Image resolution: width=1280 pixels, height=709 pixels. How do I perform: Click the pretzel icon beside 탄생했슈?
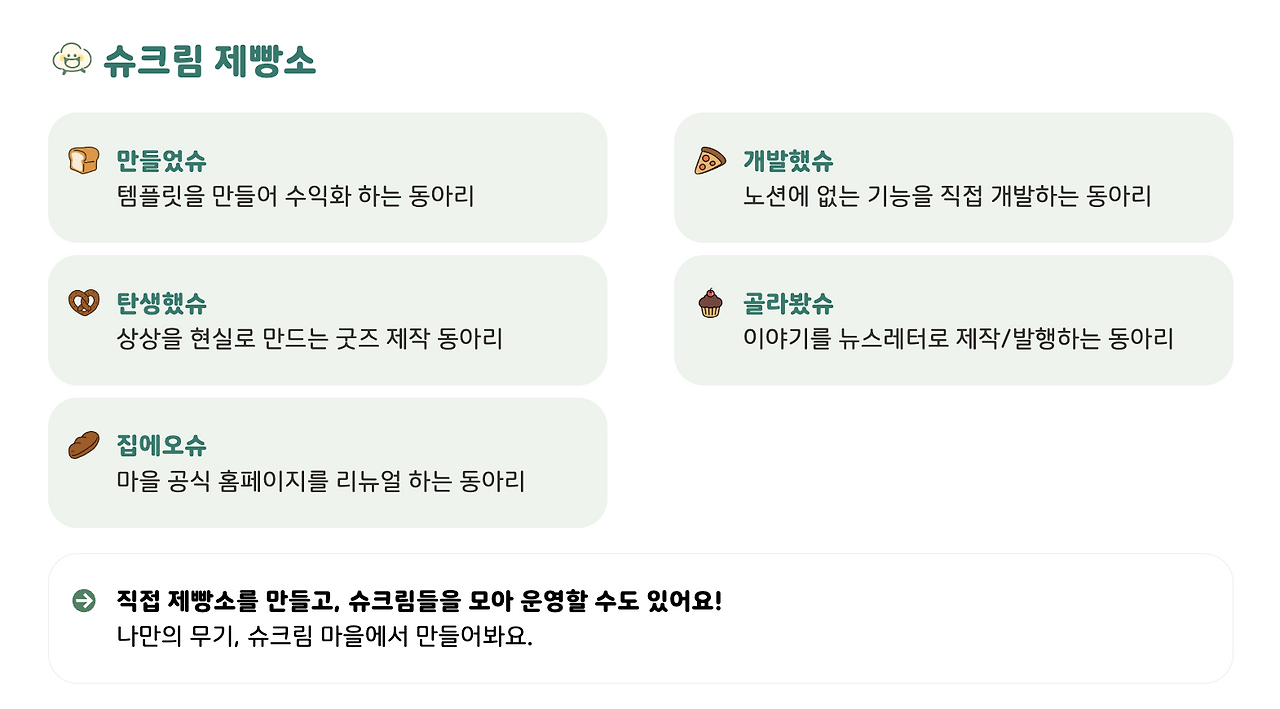point(84,303)
